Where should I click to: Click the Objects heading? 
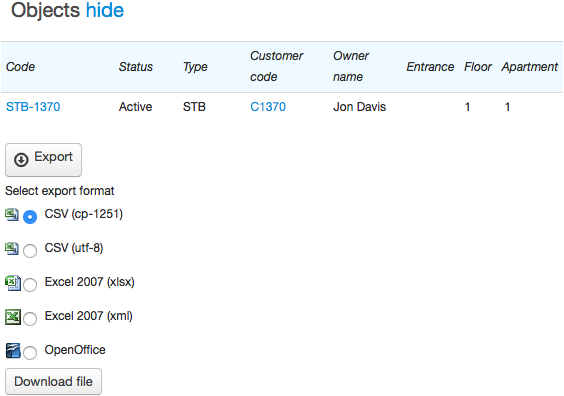click(45, 10)
